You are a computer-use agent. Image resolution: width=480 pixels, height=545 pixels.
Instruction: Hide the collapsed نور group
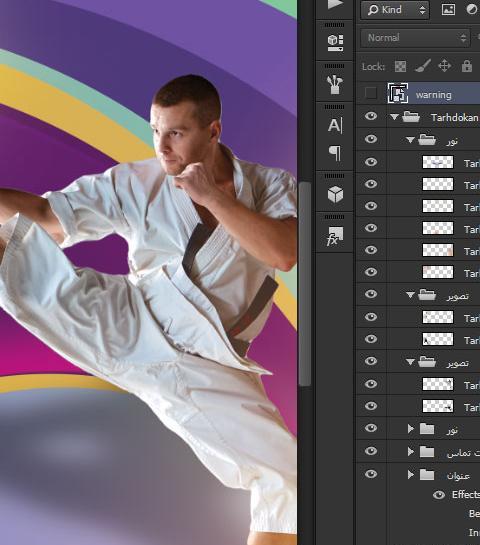(x=371, y=428)
